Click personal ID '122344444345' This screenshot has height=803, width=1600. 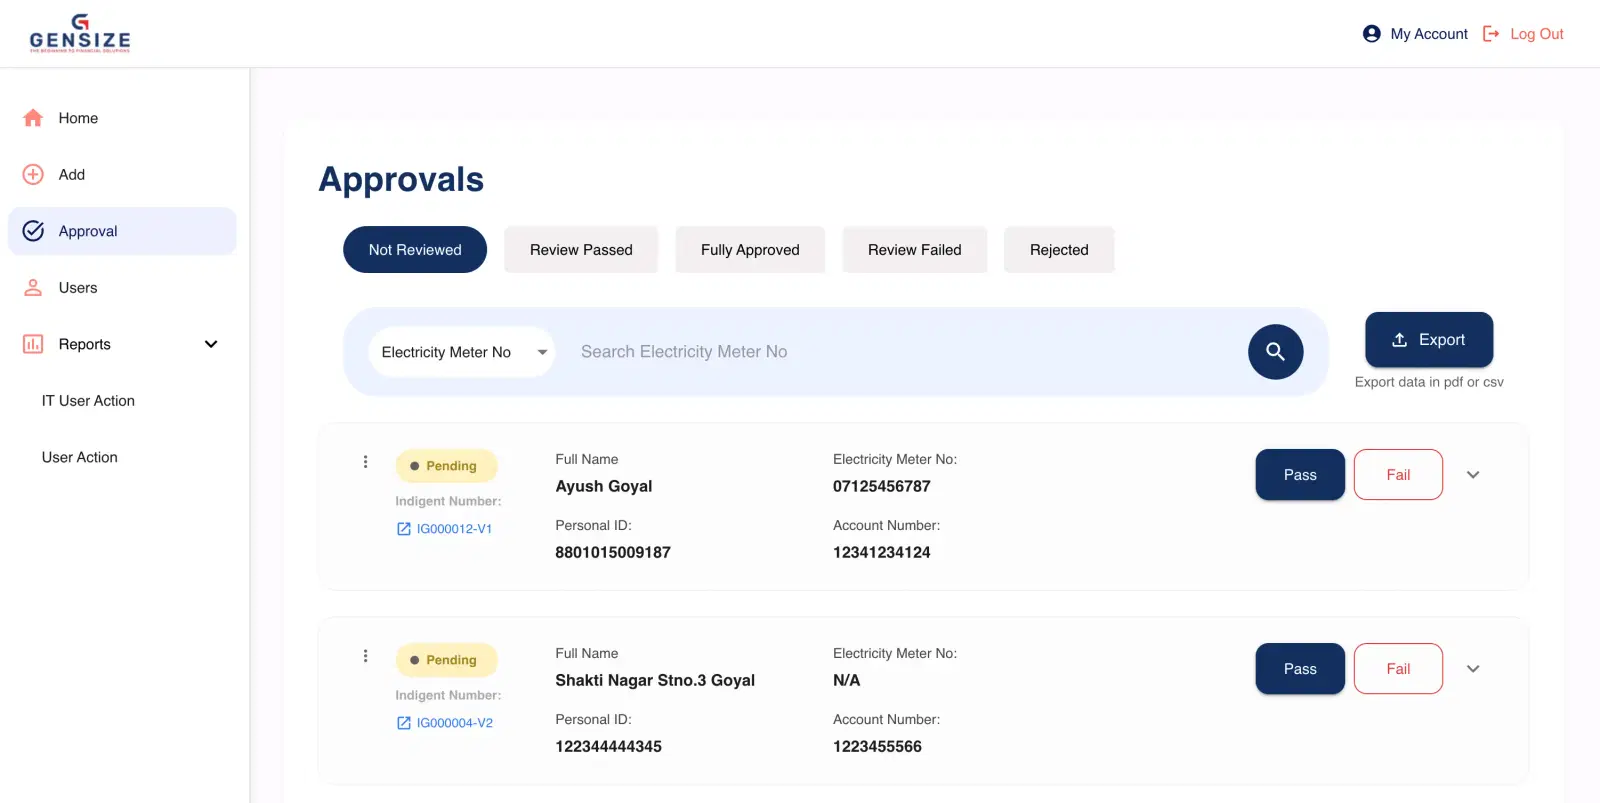[x=609, y=747]
